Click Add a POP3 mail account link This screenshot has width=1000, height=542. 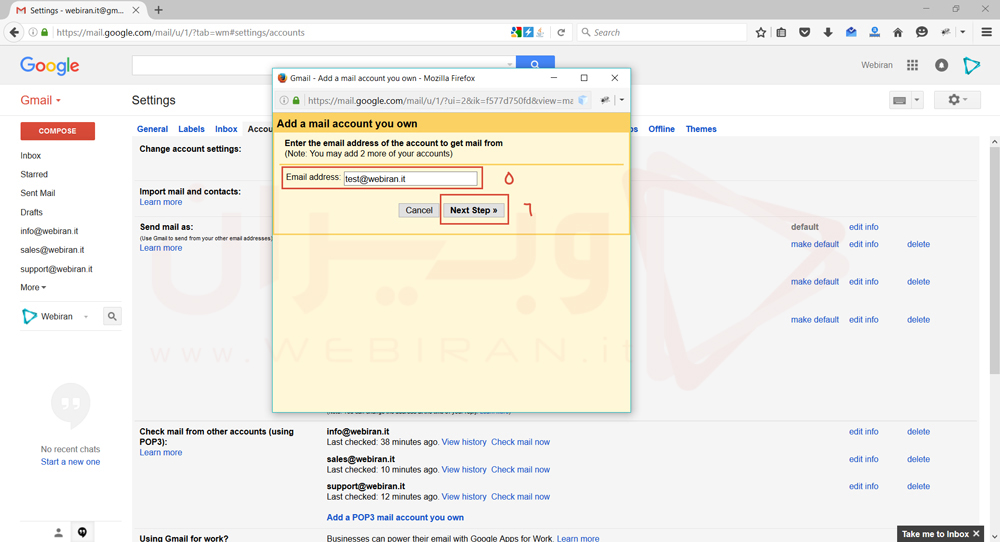click(395, 518)
